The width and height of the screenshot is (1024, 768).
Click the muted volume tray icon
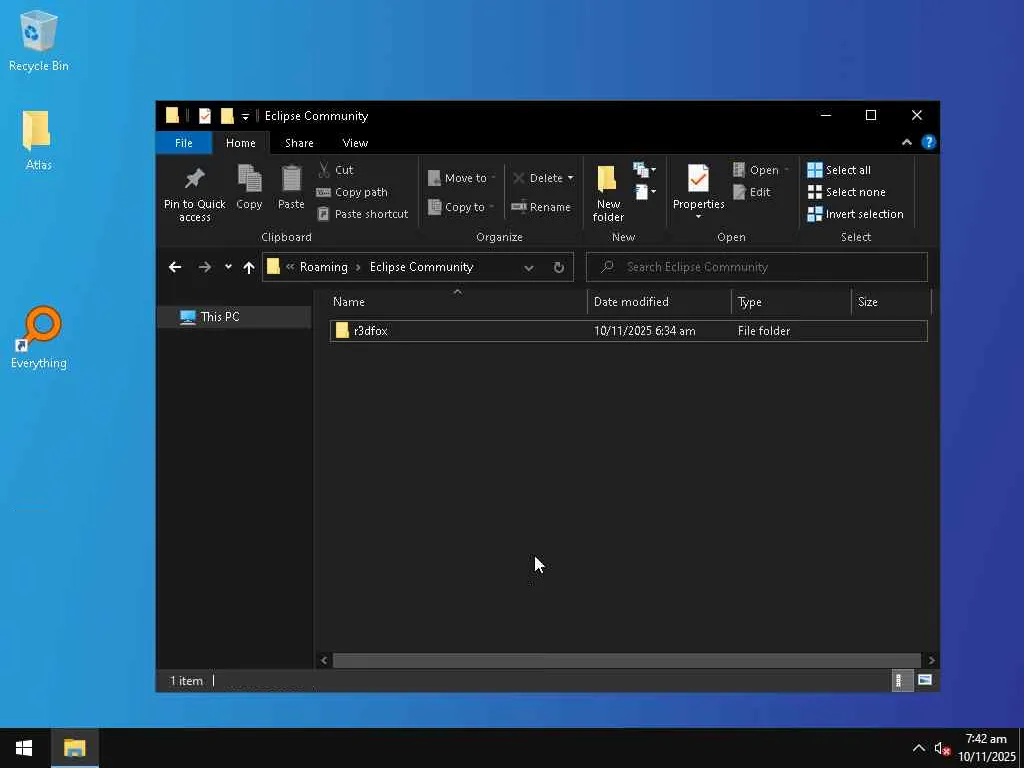point(942,748)
